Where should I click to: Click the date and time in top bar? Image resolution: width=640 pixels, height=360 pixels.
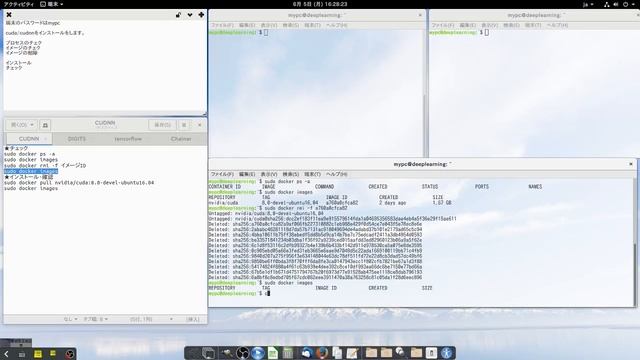point(320,4)
